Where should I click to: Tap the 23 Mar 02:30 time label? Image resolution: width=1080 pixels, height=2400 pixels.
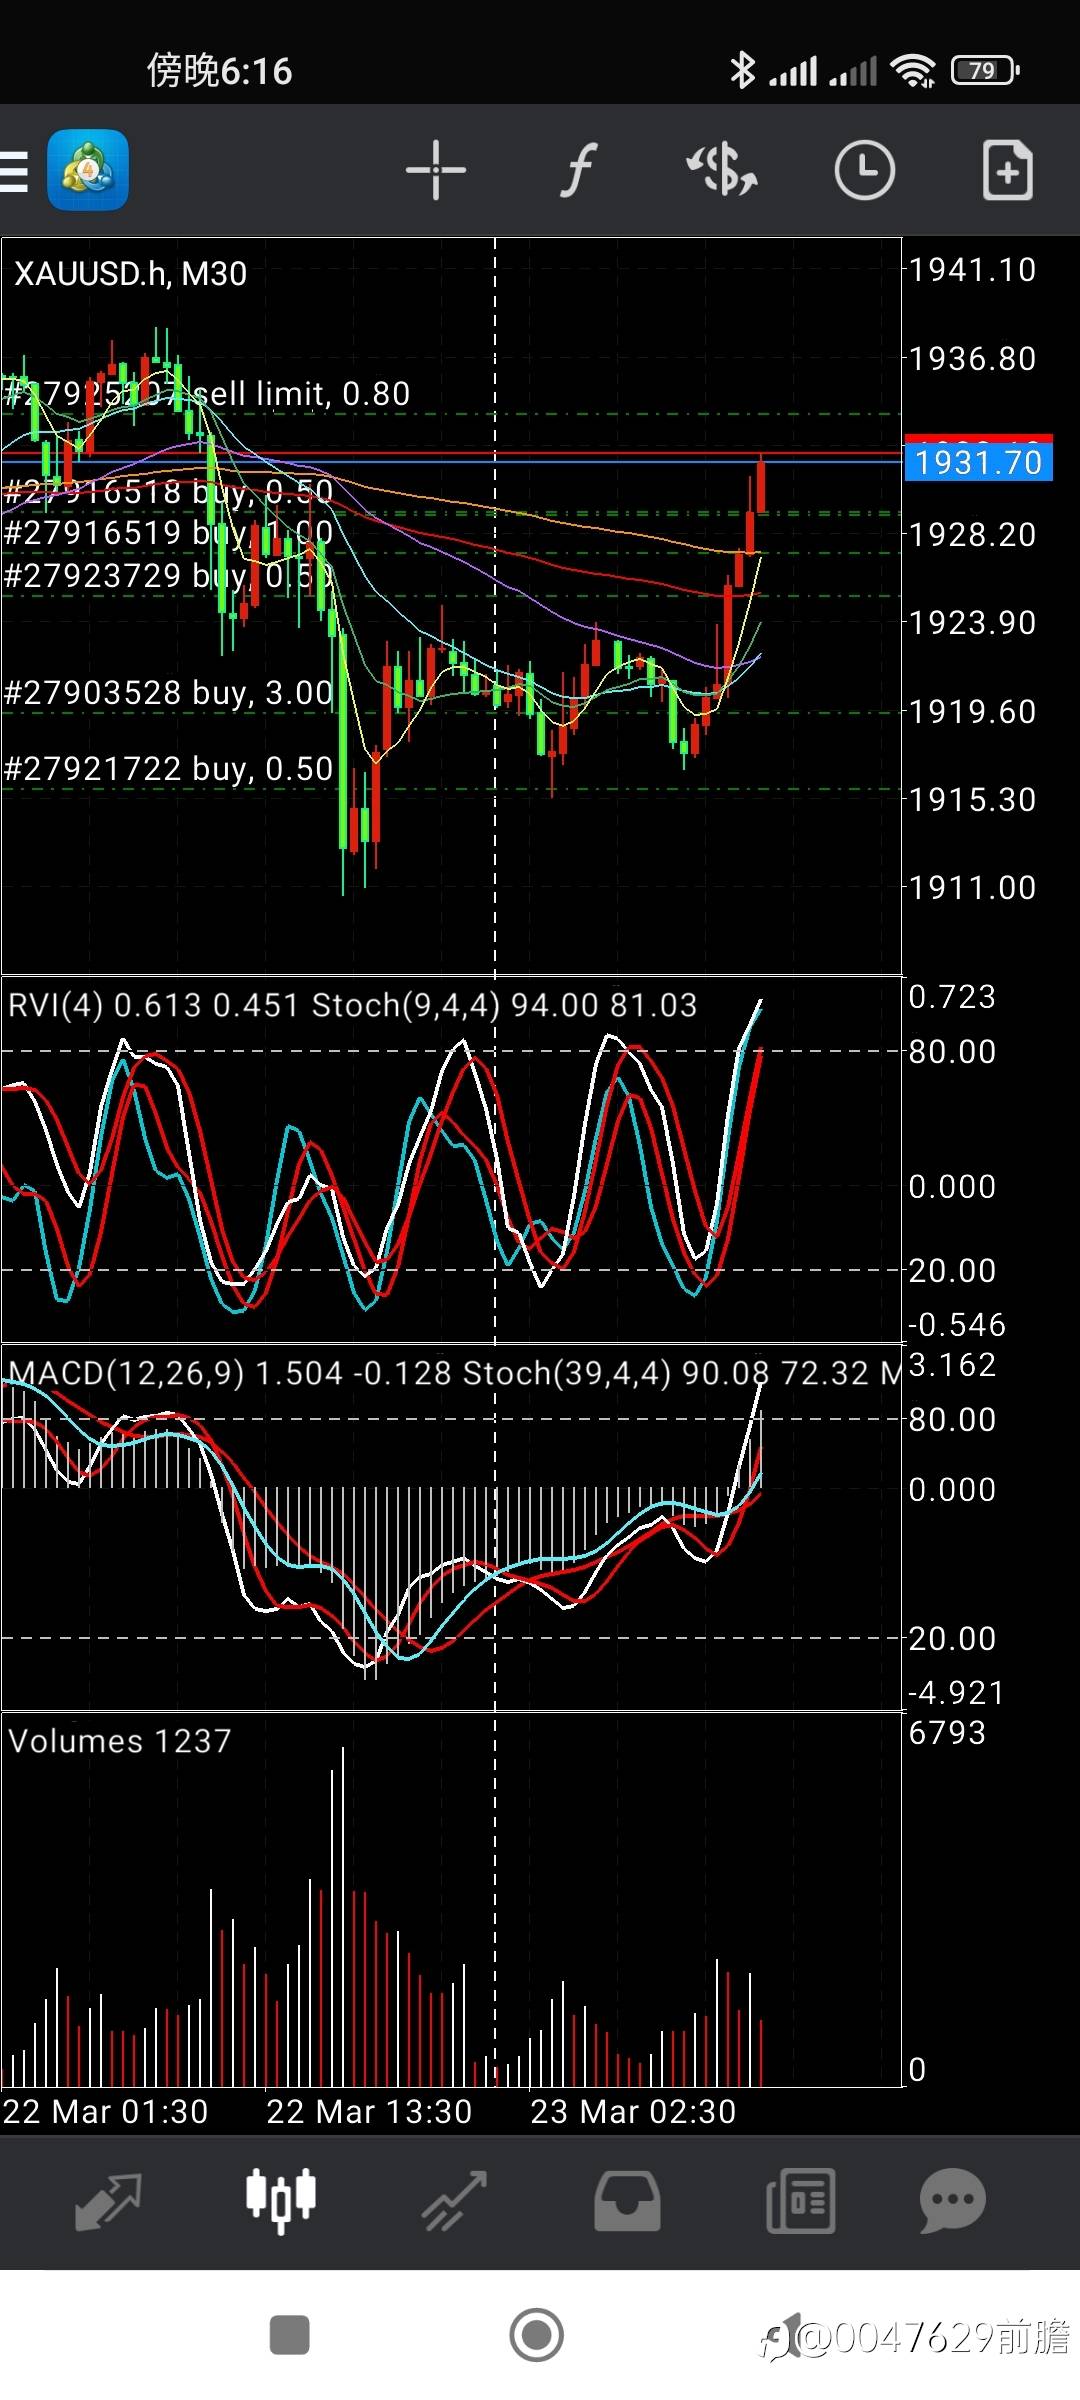(633, 2112)
